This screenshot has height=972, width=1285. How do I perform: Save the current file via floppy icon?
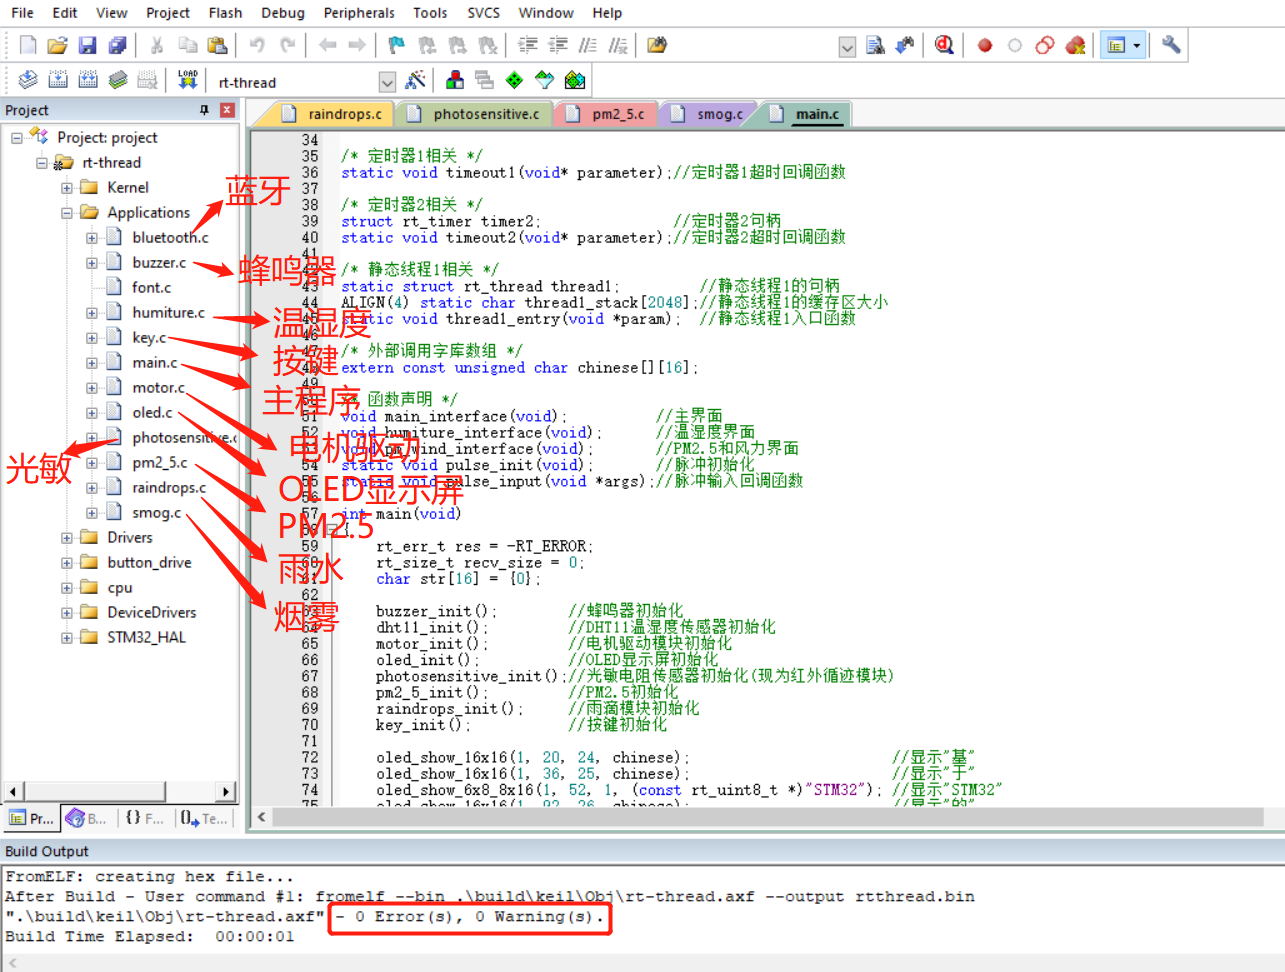tap(88, 45)
